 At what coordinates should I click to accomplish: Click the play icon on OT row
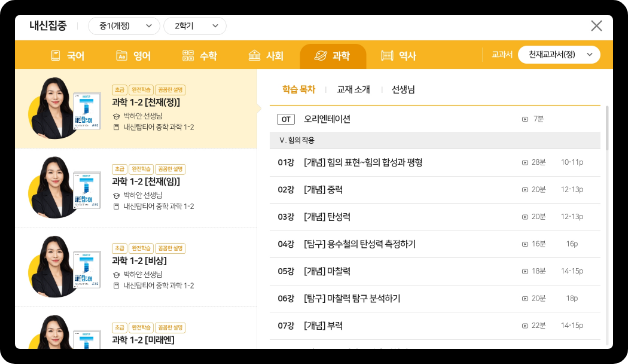525,119
